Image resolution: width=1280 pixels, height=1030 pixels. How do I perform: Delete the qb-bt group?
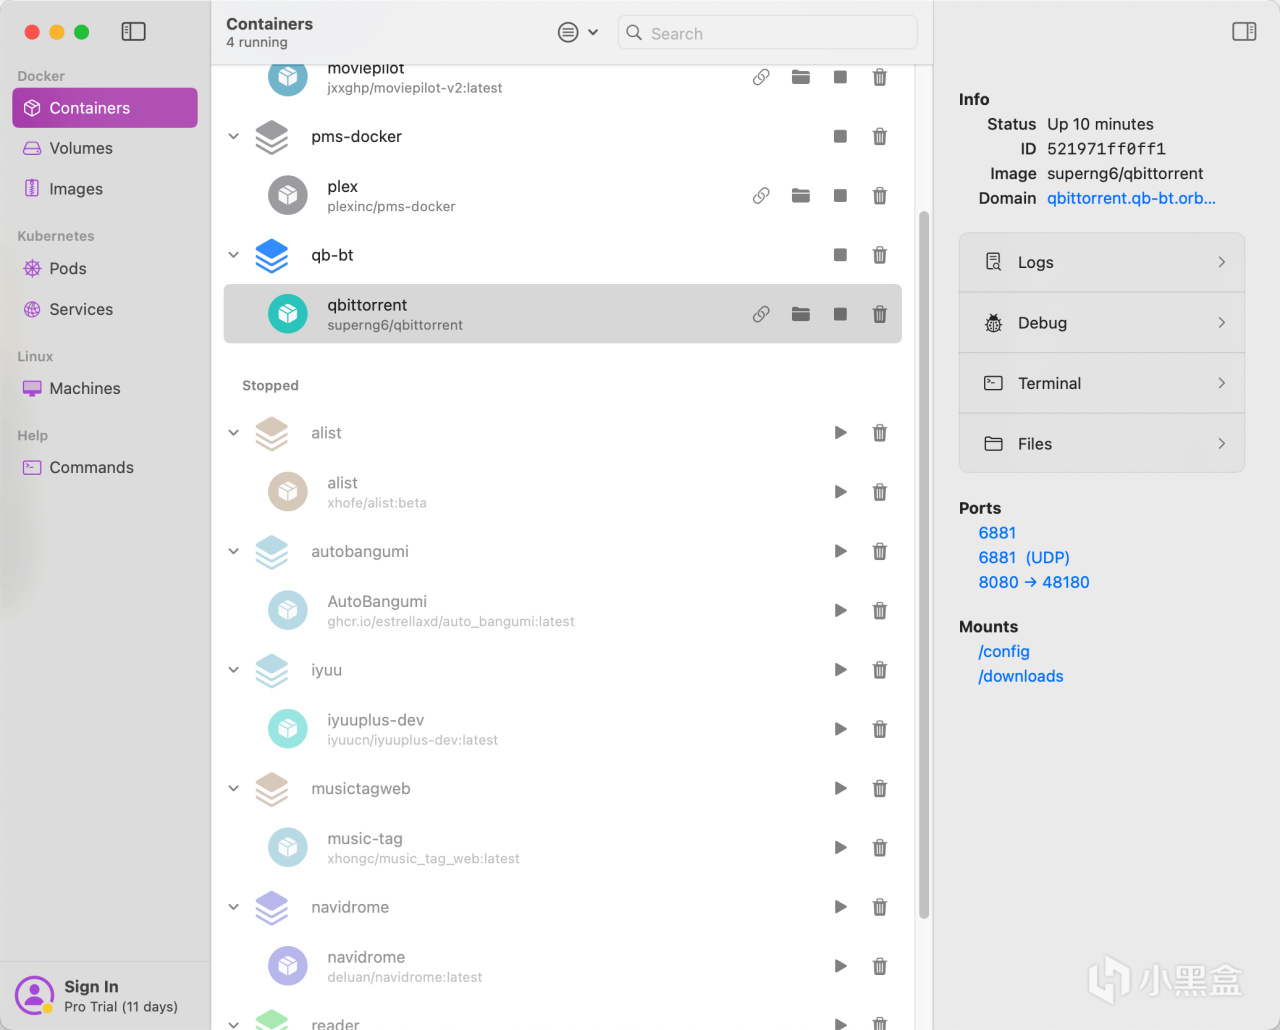[x=880, y=255]
